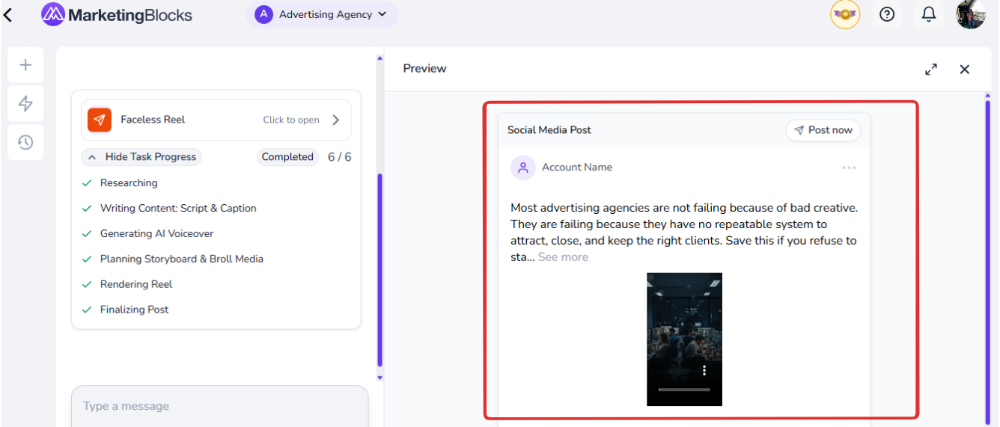
Task: Click the plus icon in left sidebar
Action: point(26,65)
